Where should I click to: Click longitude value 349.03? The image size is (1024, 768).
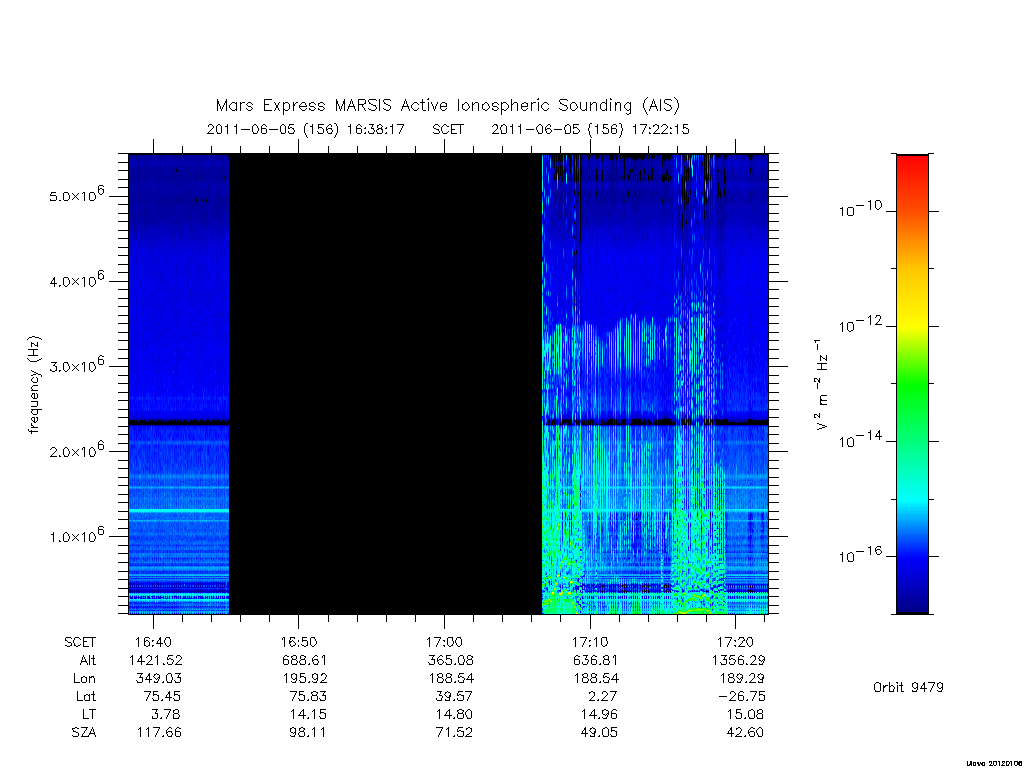click(x=159, y=679)
